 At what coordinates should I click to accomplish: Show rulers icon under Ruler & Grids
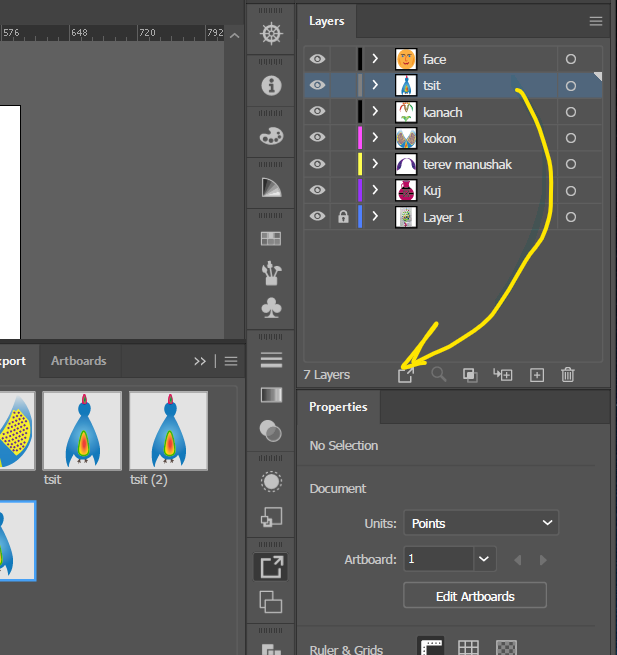tap(431, 647)
